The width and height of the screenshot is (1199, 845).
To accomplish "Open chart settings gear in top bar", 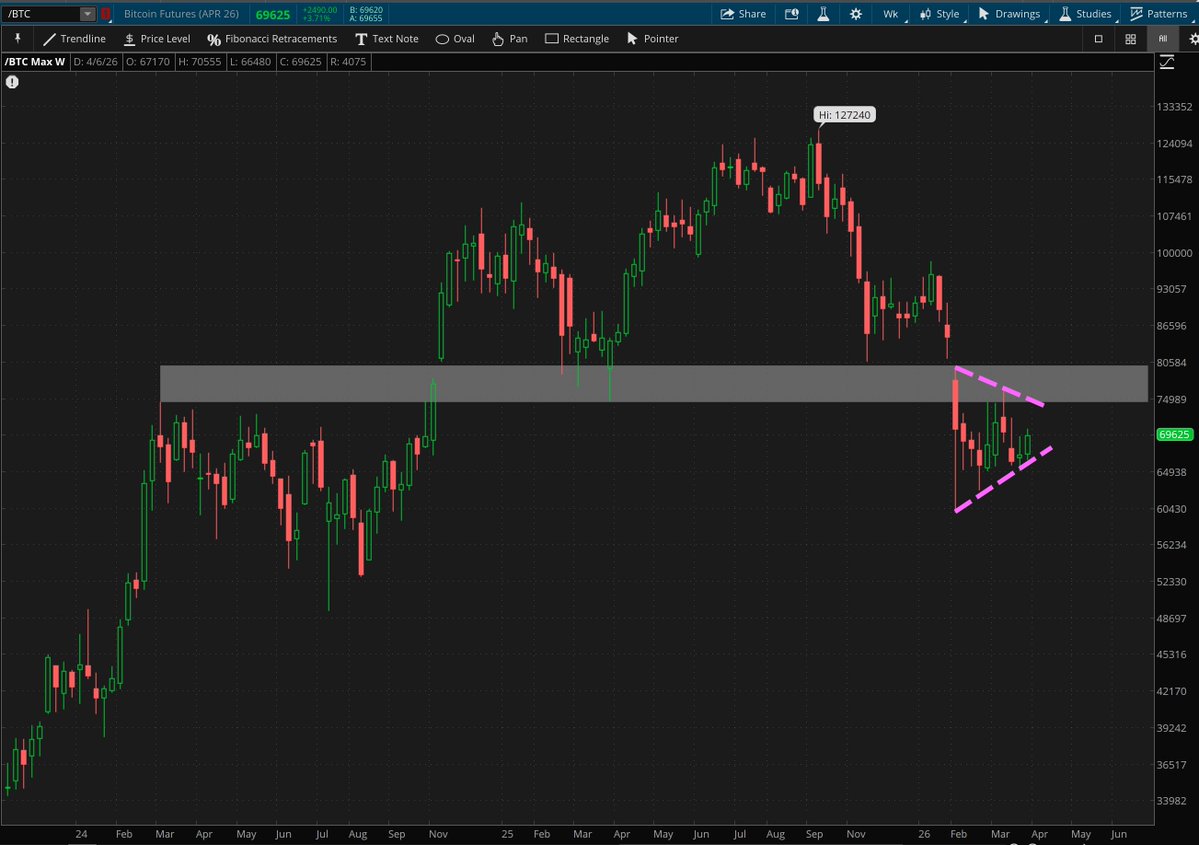I will pos(856,14).
